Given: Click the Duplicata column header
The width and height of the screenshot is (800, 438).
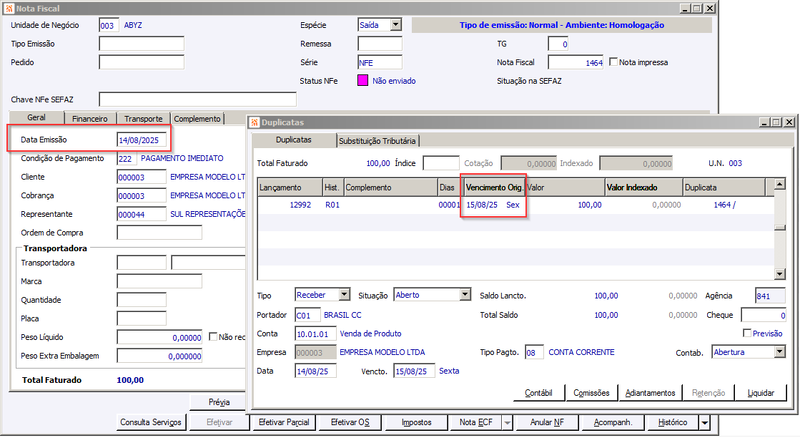Looking at the screenshot, I should (724, 187).
